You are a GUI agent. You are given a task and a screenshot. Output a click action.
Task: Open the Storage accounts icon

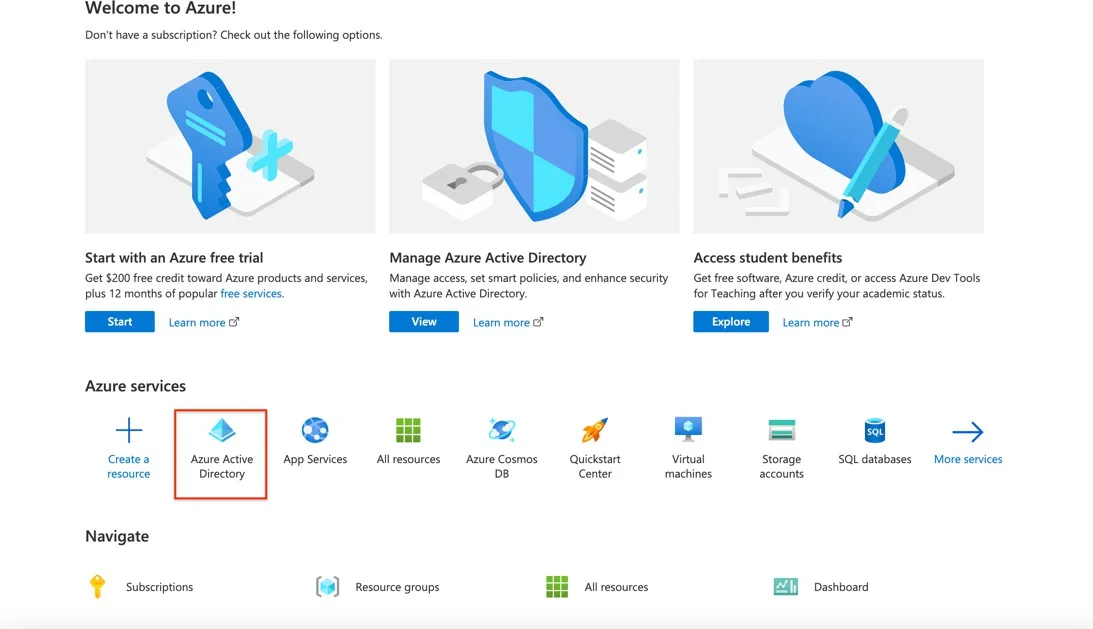[781, 430]
